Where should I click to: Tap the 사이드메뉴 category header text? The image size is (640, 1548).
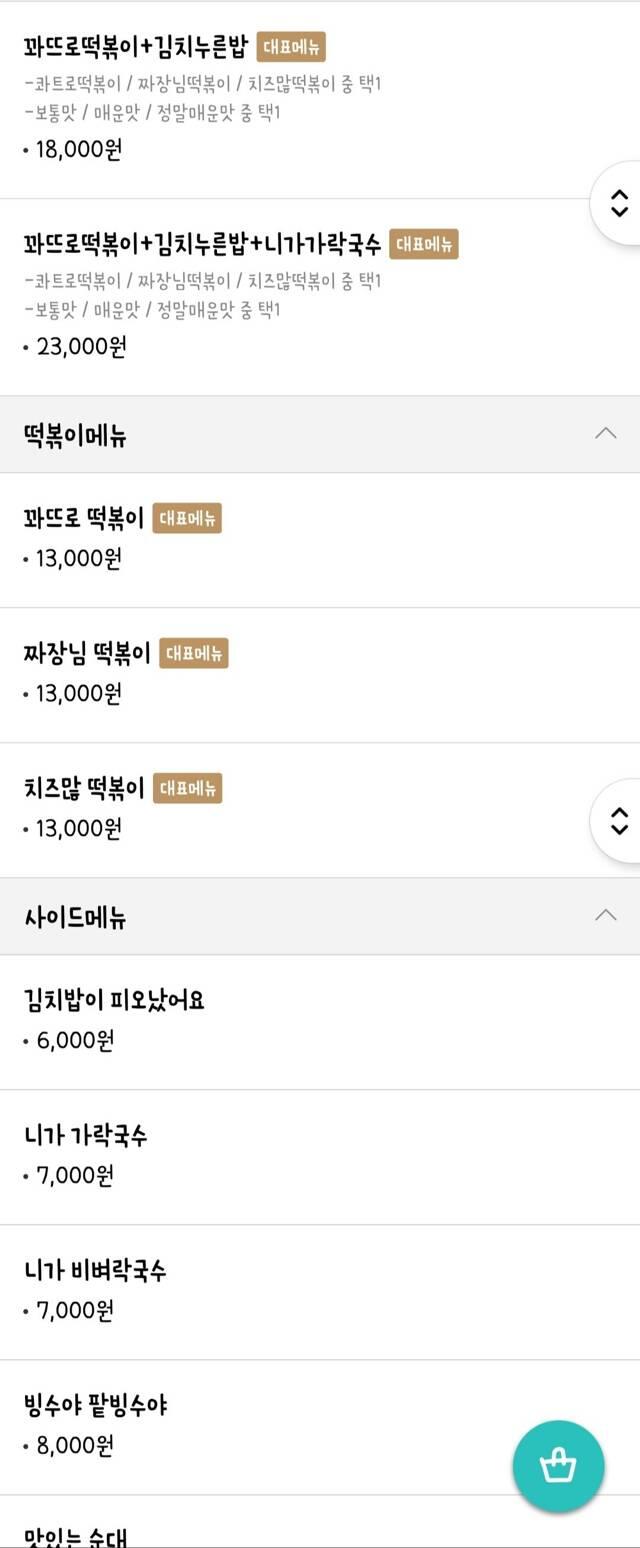[75, 917]
